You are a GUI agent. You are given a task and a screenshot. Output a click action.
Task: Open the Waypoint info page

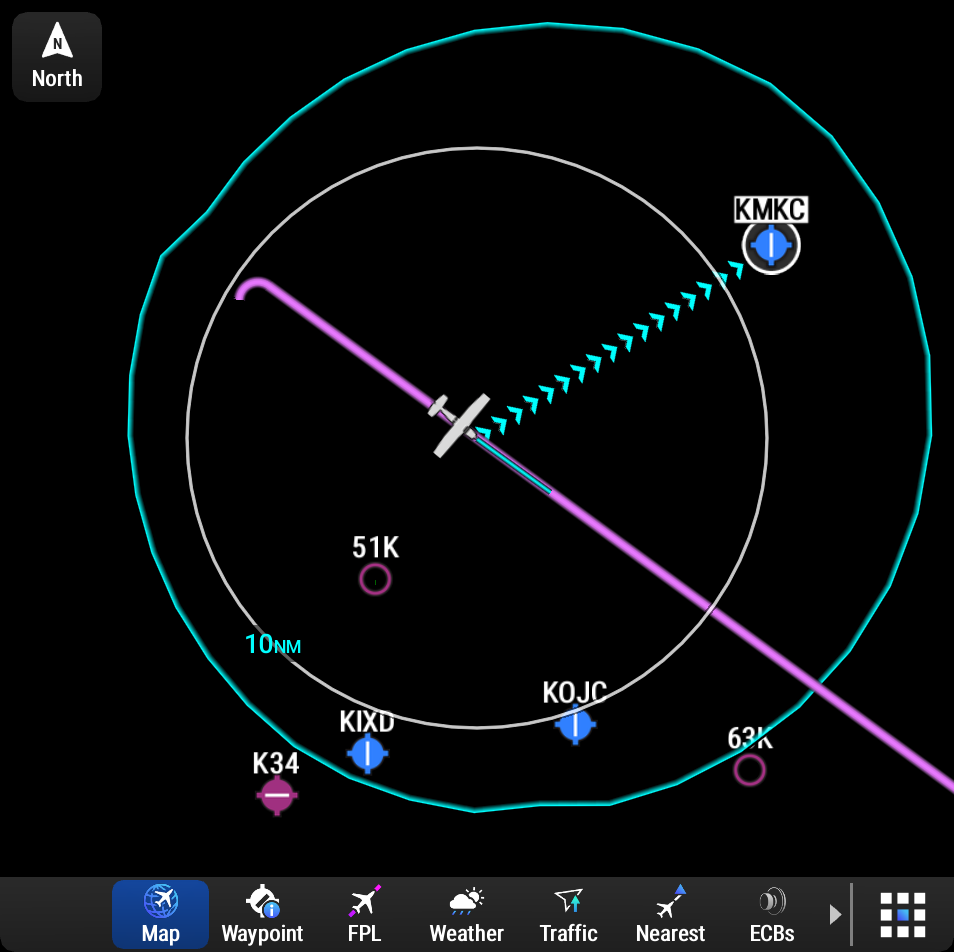click(262, 914)
